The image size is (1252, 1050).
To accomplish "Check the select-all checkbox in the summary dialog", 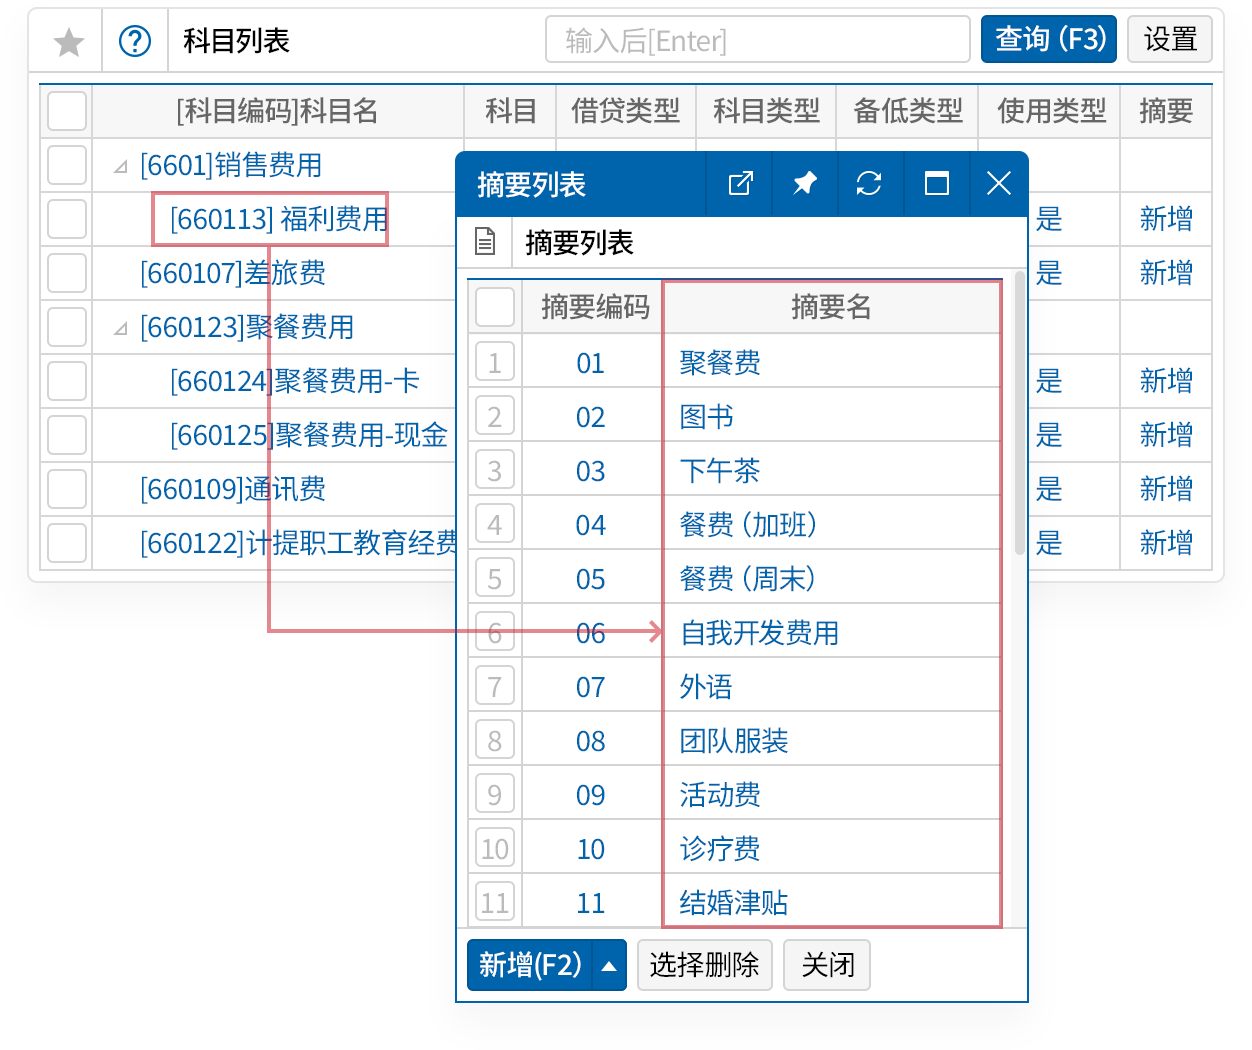I will (x=494, y=307).
